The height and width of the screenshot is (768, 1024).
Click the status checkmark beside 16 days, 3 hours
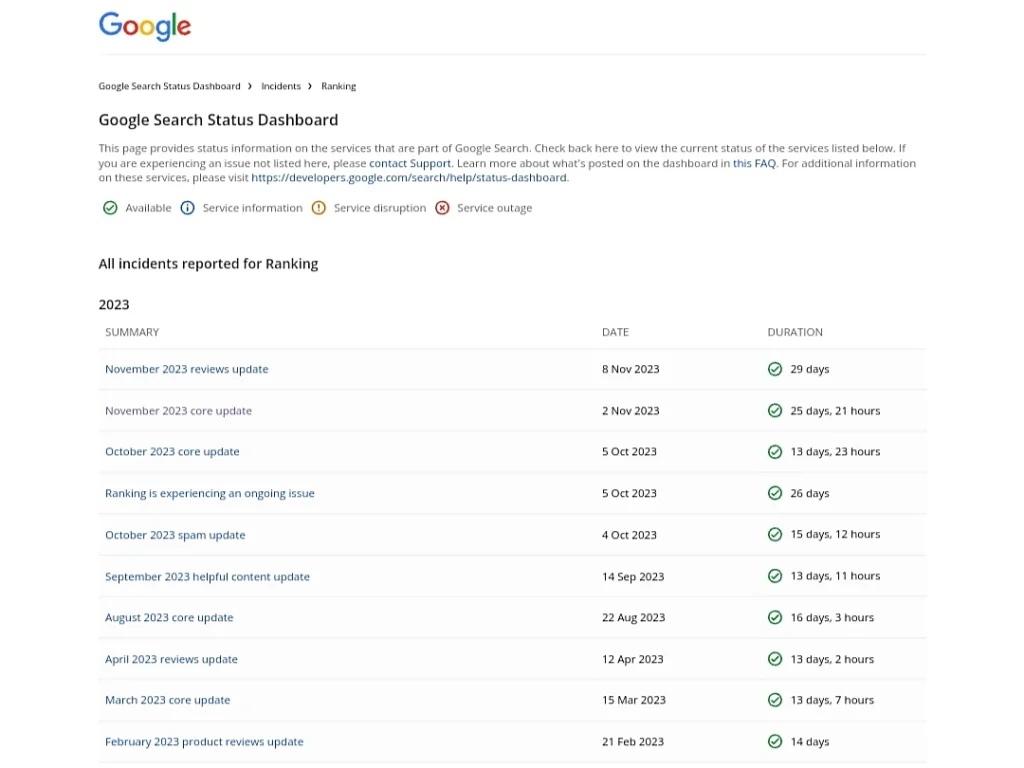click(x=775, y=617)
